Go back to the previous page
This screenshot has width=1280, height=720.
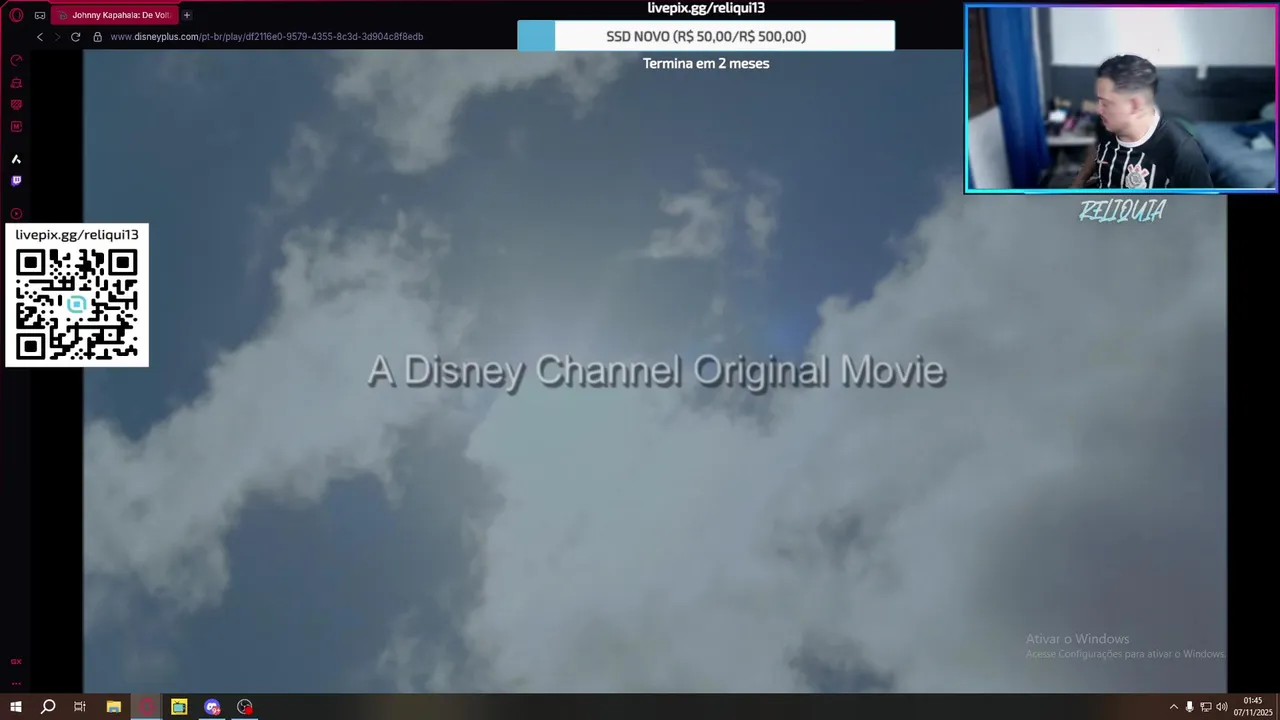(x=40, y=37)
